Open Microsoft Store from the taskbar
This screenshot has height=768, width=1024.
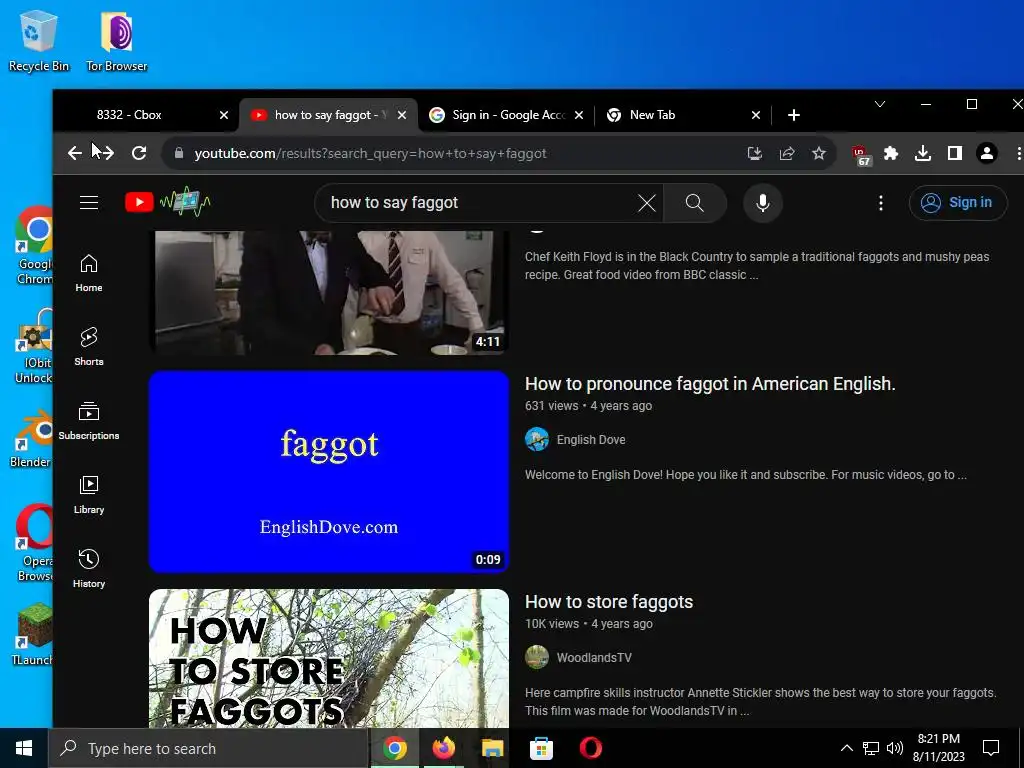[x=541, y=748]
